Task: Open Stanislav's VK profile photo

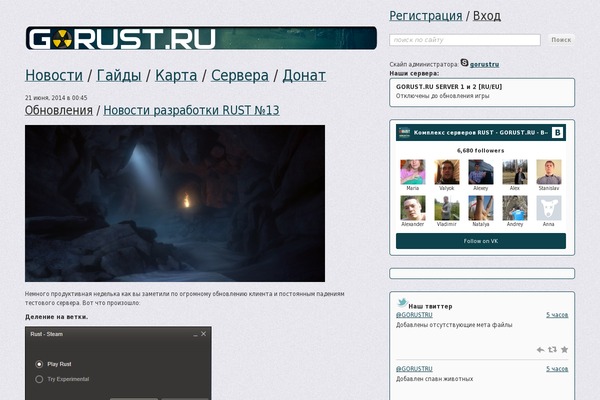Action: pyautogui.click(x=549, y=172)
